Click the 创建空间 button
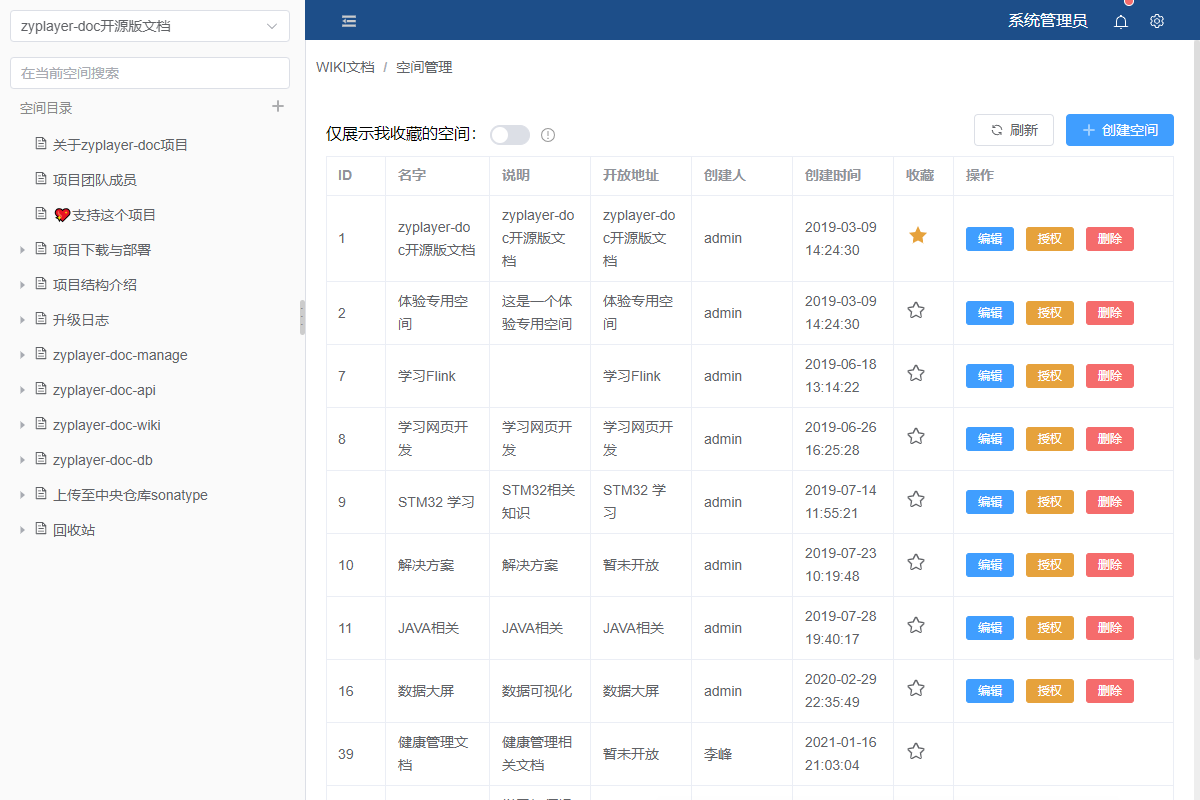Screen dimensions: 1200x800 (x=1119, y=130)
